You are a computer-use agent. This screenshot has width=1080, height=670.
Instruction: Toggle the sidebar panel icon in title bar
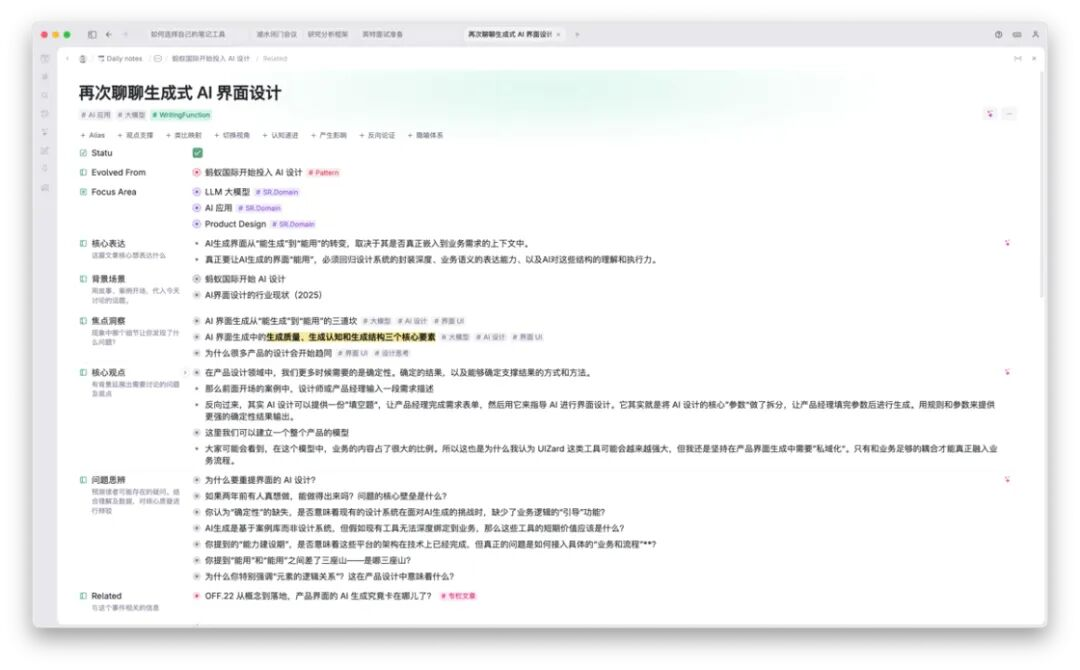tap(92, 34)
